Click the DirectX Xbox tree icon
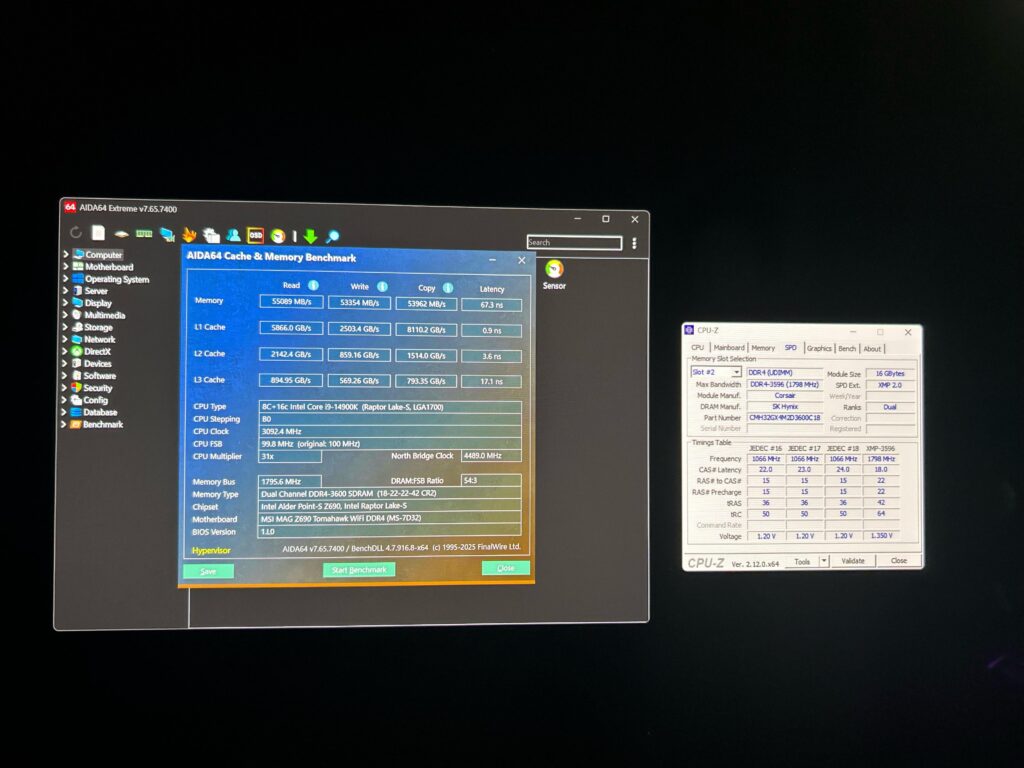This screenshot has height=768, width=1024. [x=77, y=351]
